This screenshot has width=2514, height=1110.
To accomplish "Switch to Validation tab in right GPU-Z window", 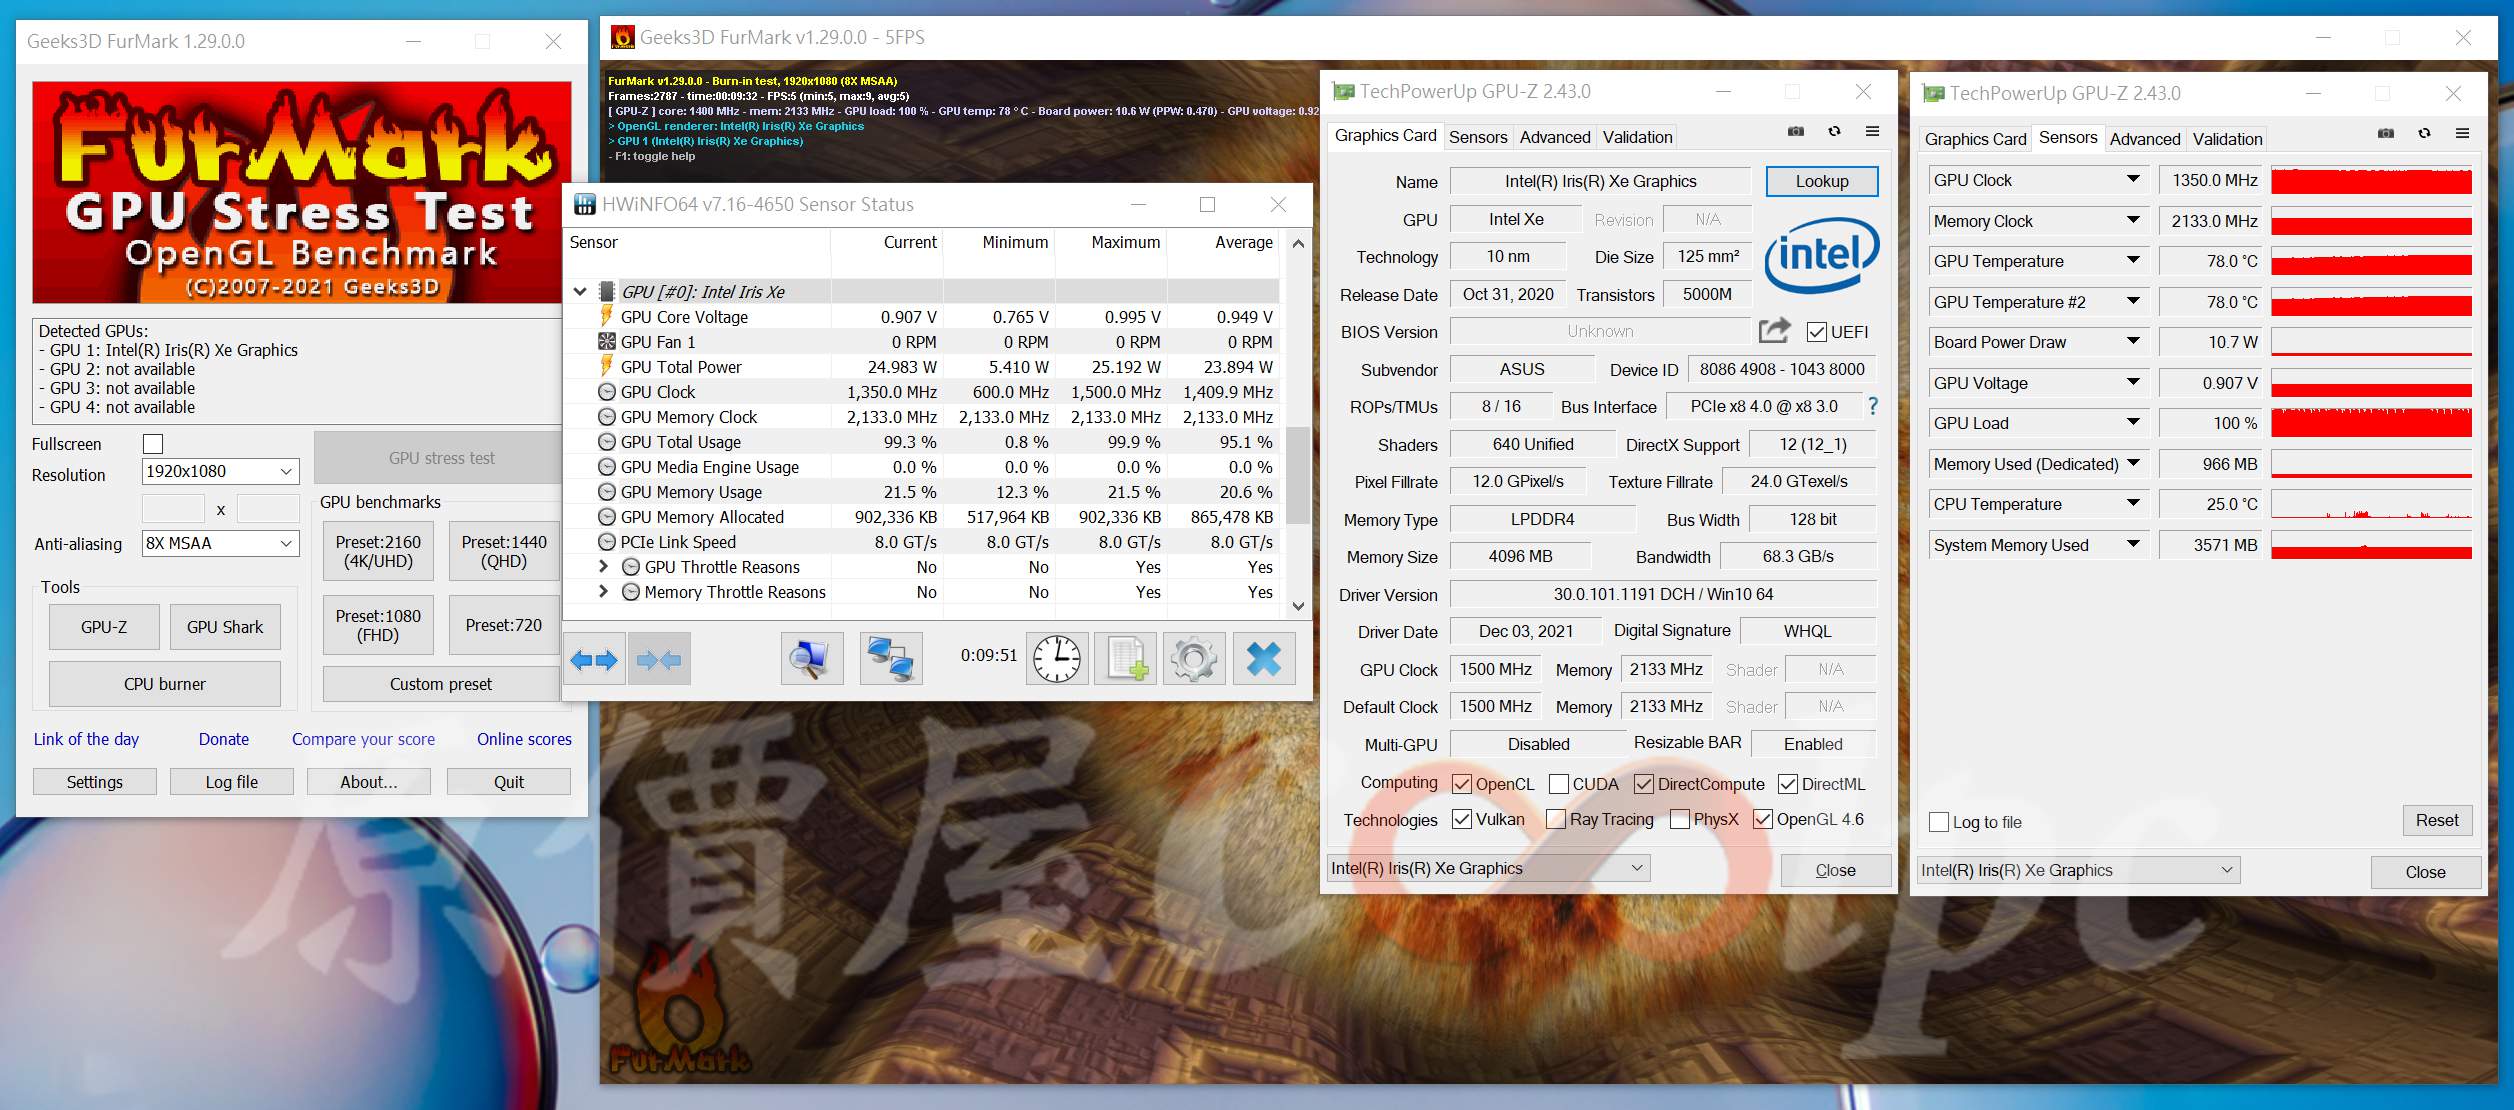I will pyautogui.click(x=2227, y=139).
